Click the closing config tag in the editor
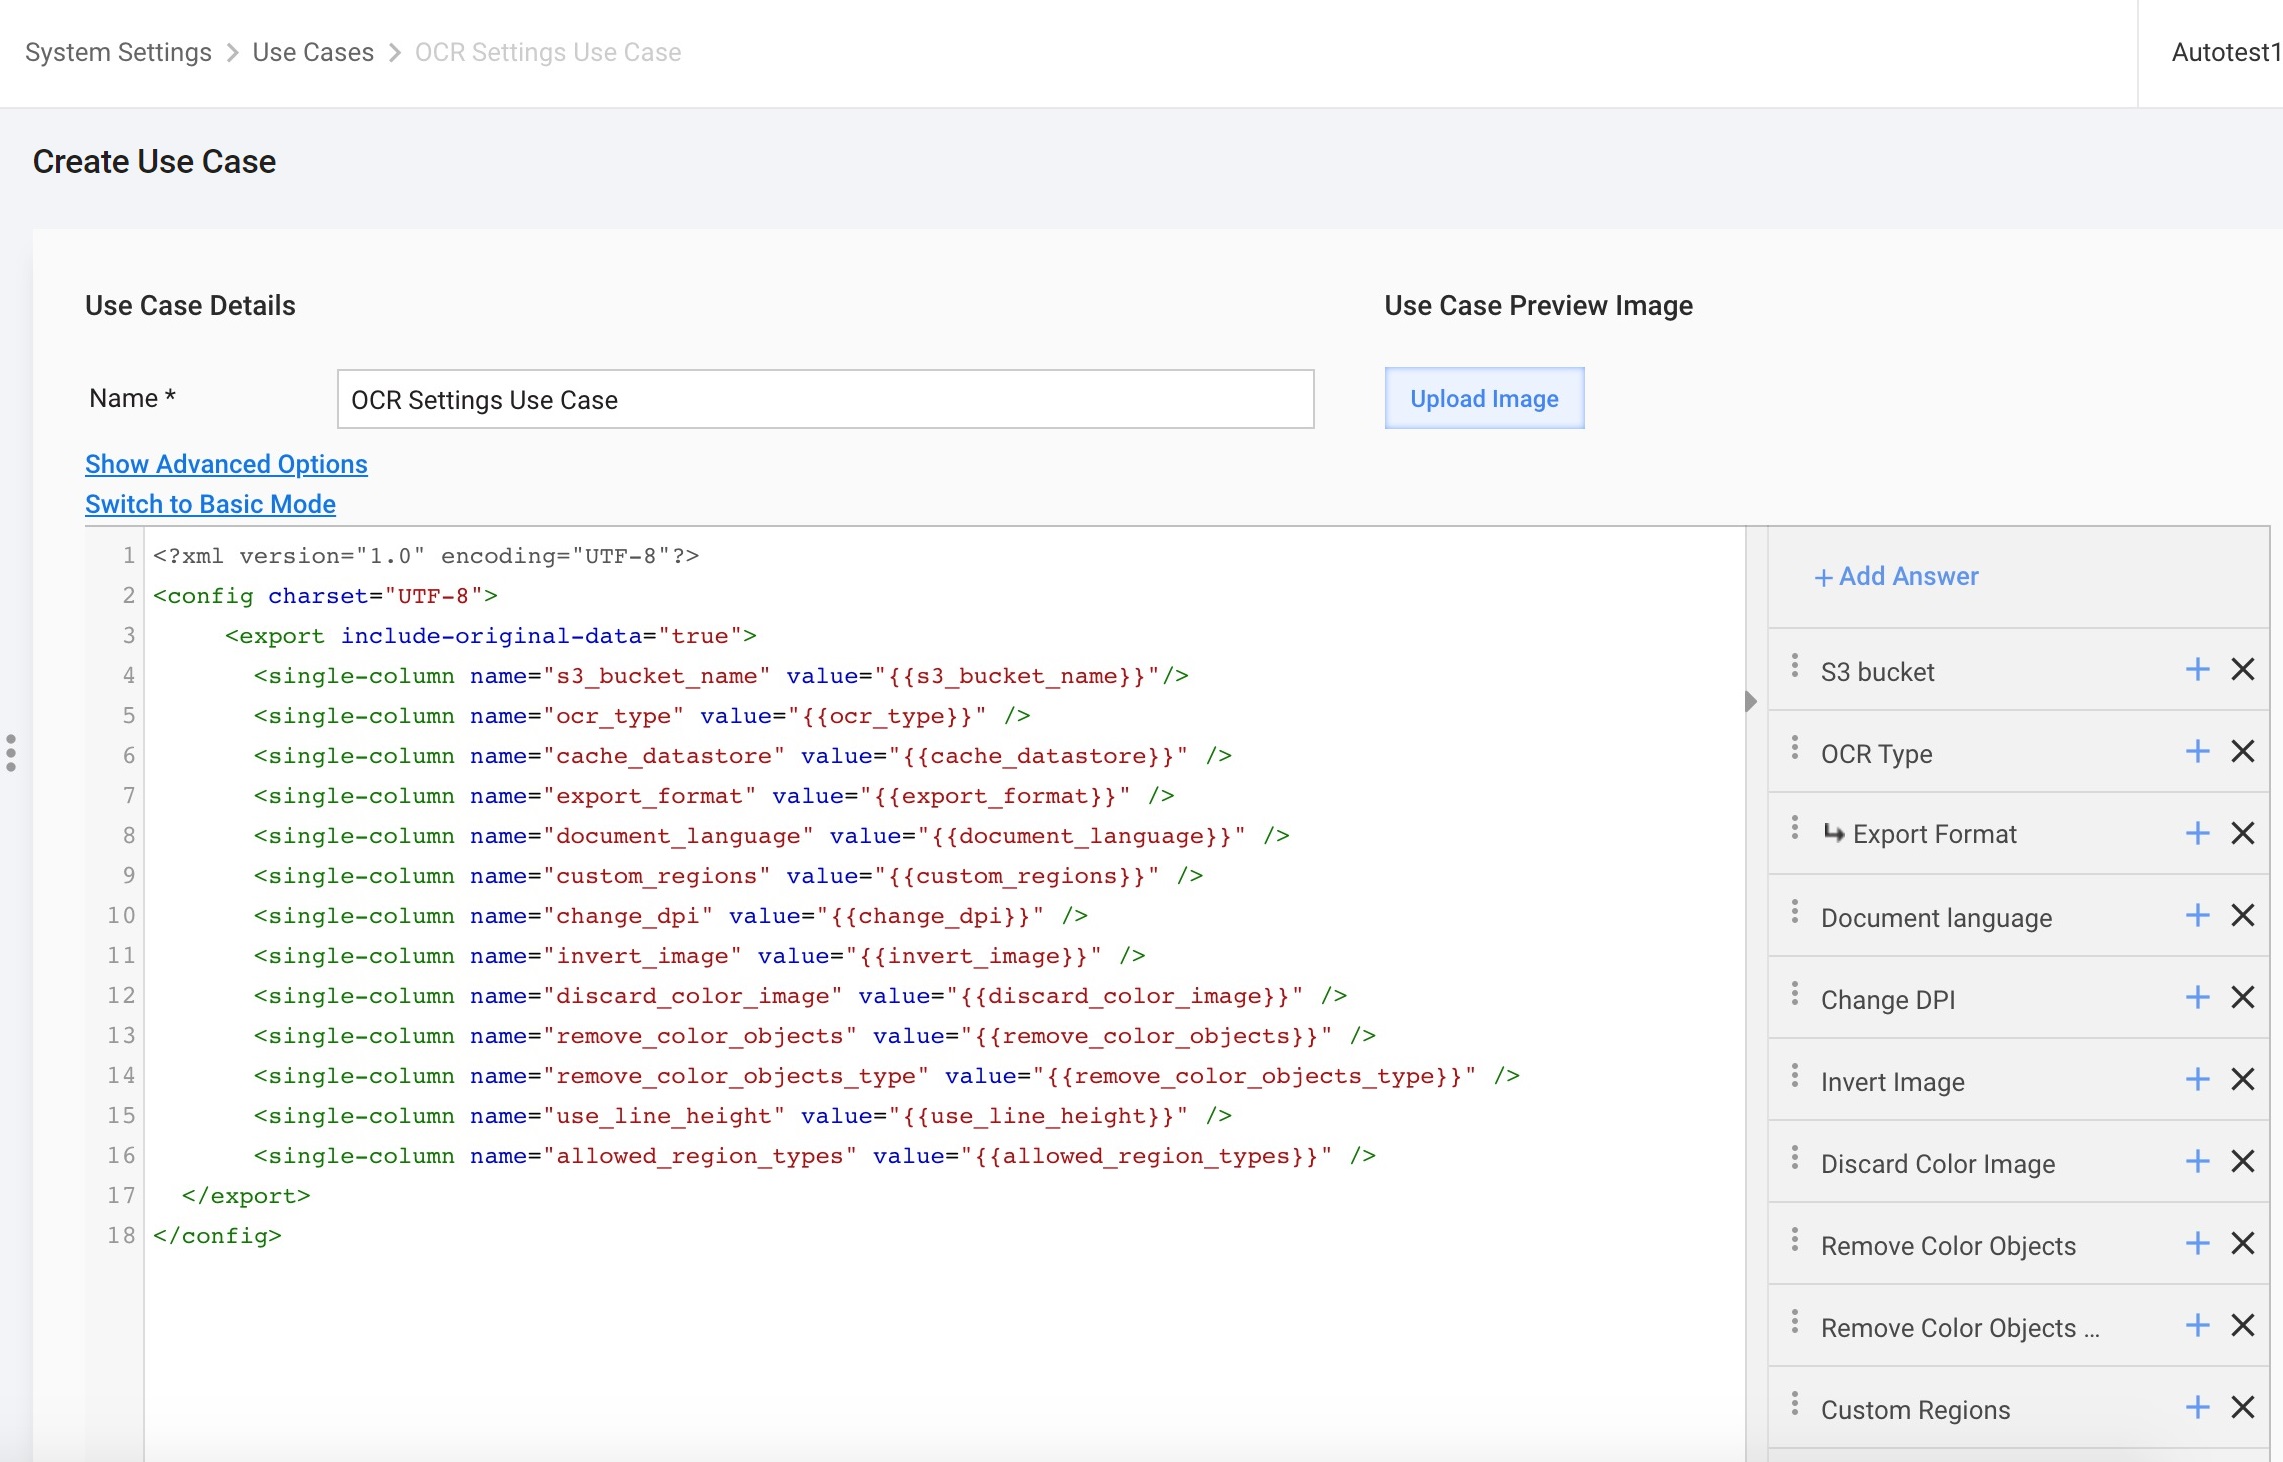The width and height of the screenshot is (2283, 1462). tap(217, 1236)
